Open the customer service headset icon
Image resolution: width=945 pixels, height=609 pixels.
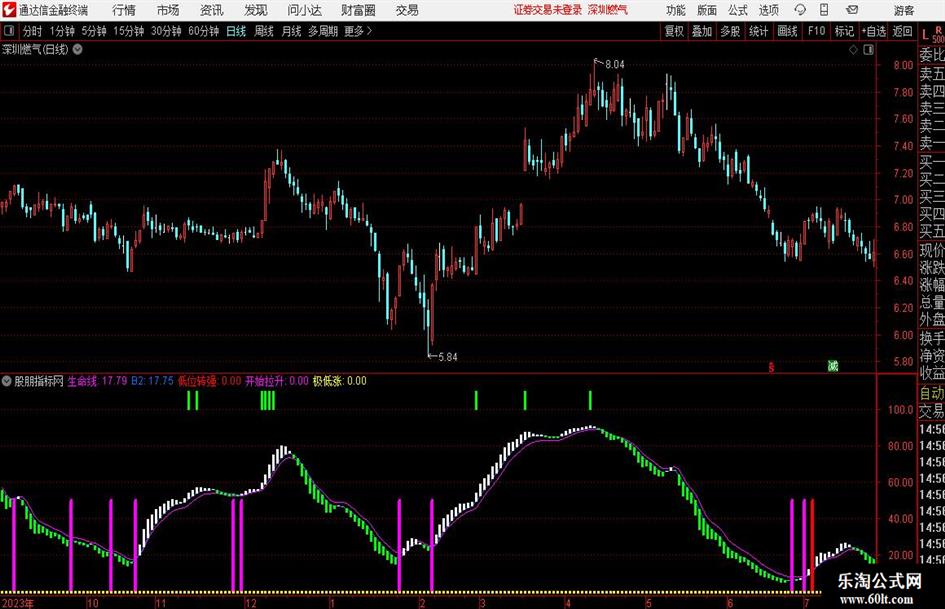pyautogui.click(x=800, y=10)
